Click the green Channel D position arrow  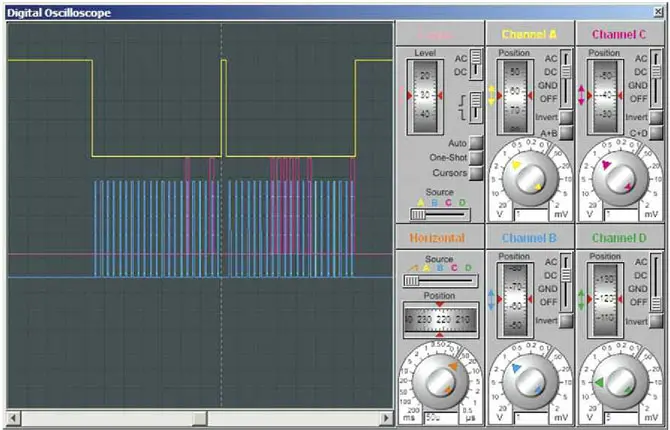click(582, 299)
